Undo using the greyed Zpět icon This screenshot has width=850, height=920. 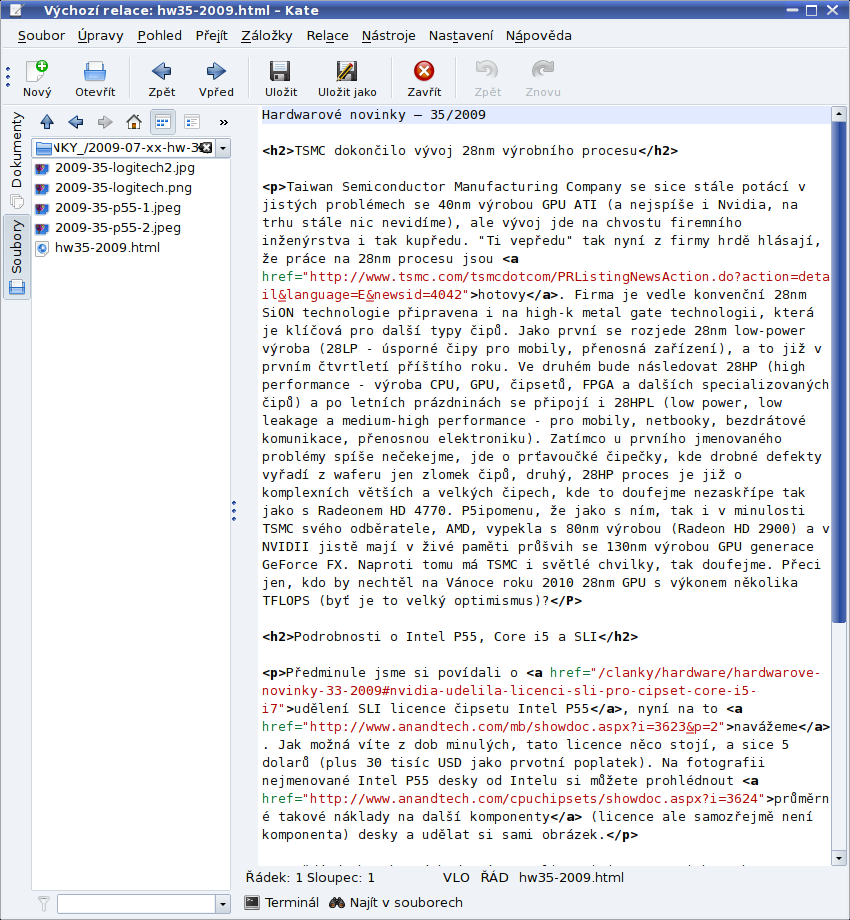tap(487, 78)
